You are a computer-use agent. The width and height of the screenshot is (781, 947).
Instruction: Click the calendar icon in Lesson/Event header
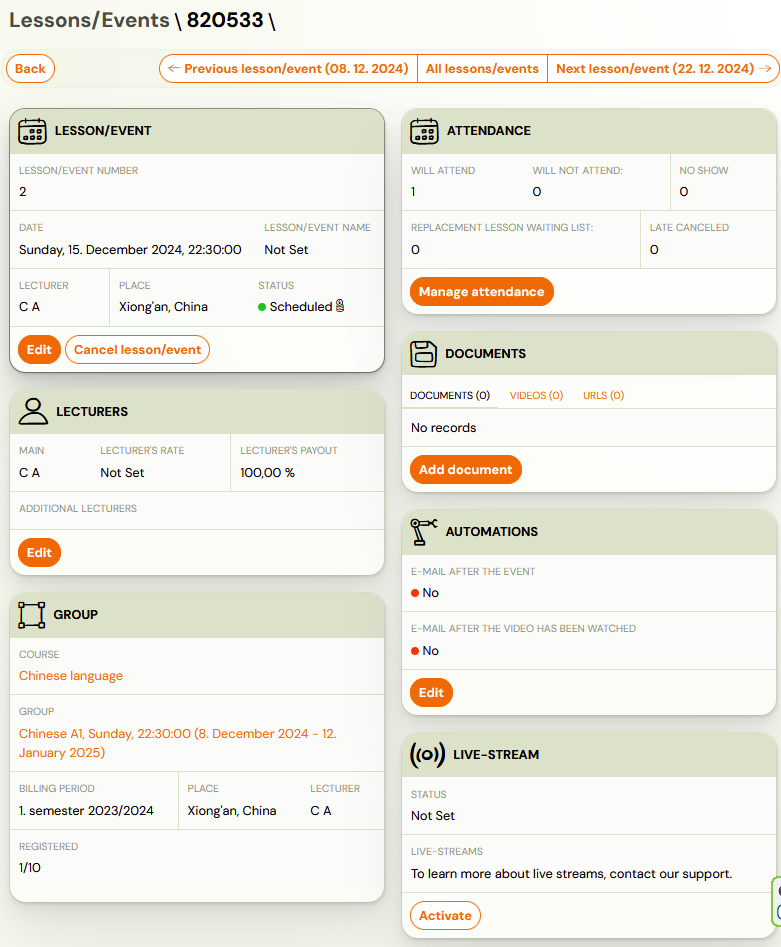click(x=32, y=131)
